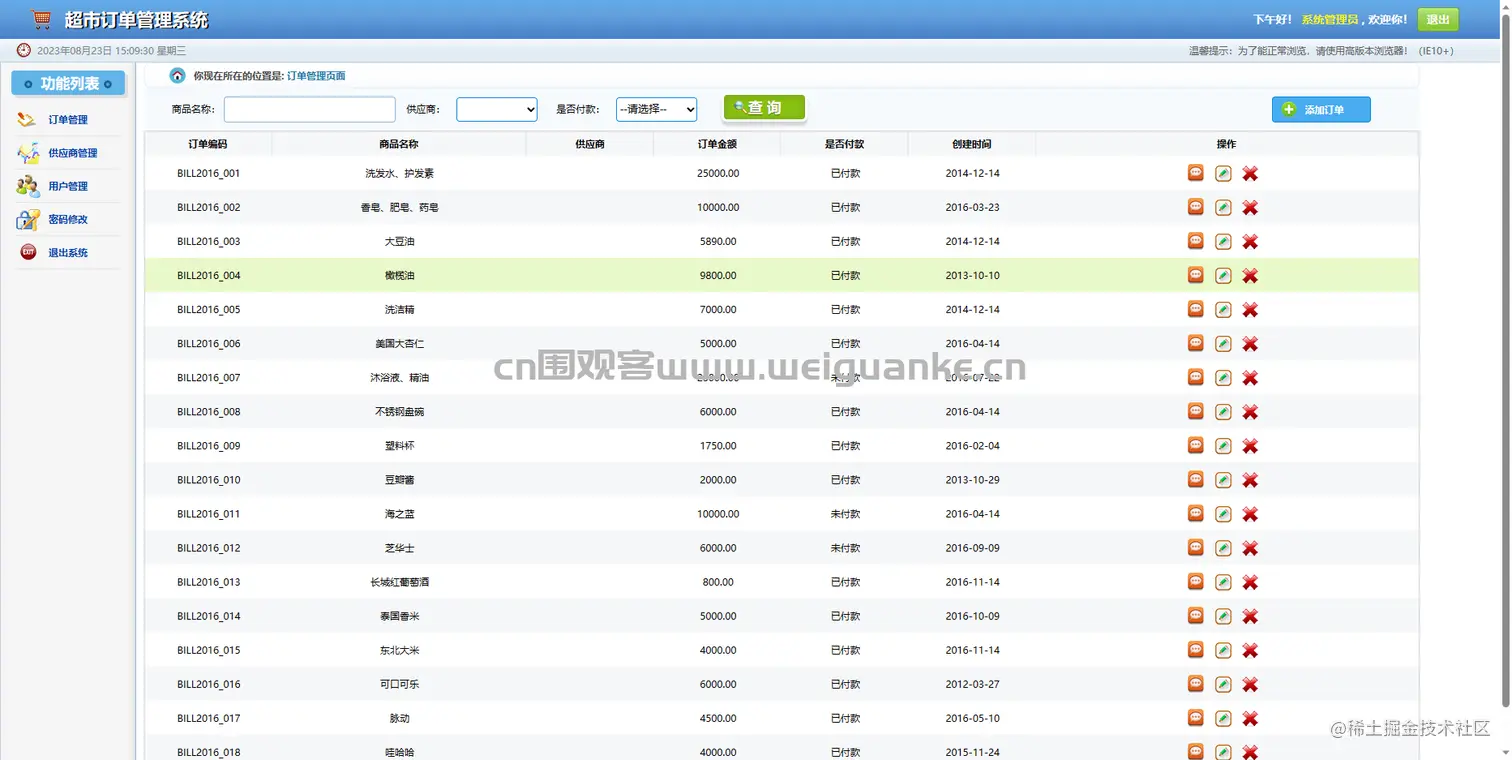Image resolution: width=1512 pixels, height=760 pixels.
Task: Delete order BILL2016_002 with red X
Action: [1250, 208]
